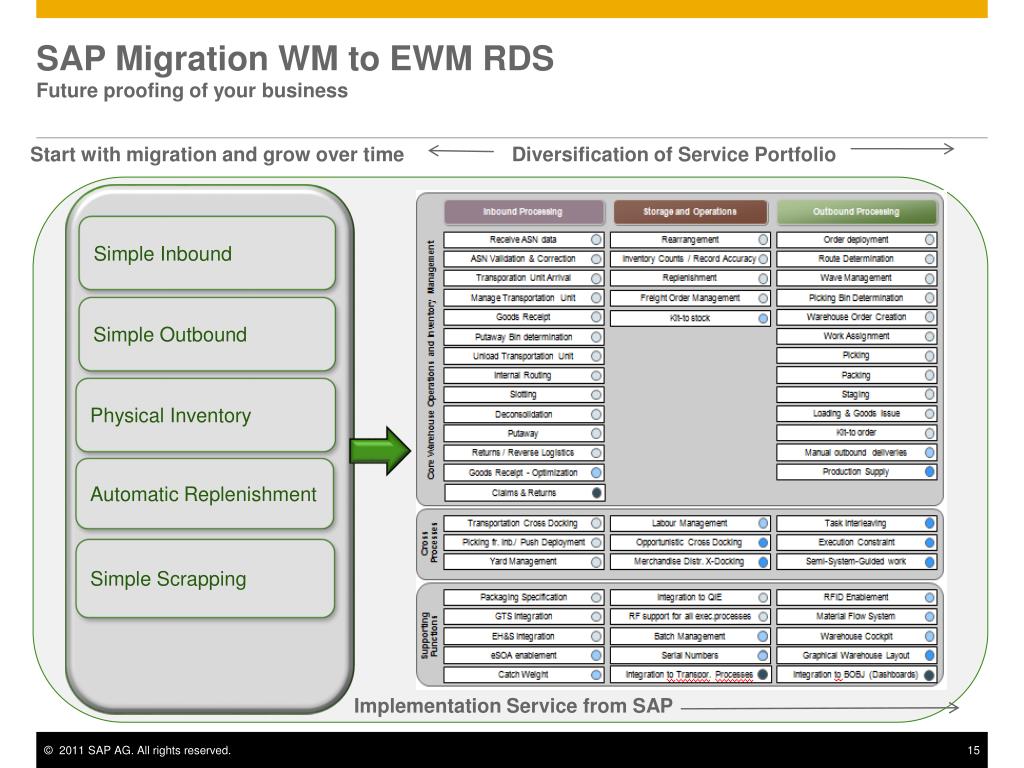This screenshot has height=768, width=1024.
Task: Click the status dot beside RFID Enablement
Action: coord(930,597)
